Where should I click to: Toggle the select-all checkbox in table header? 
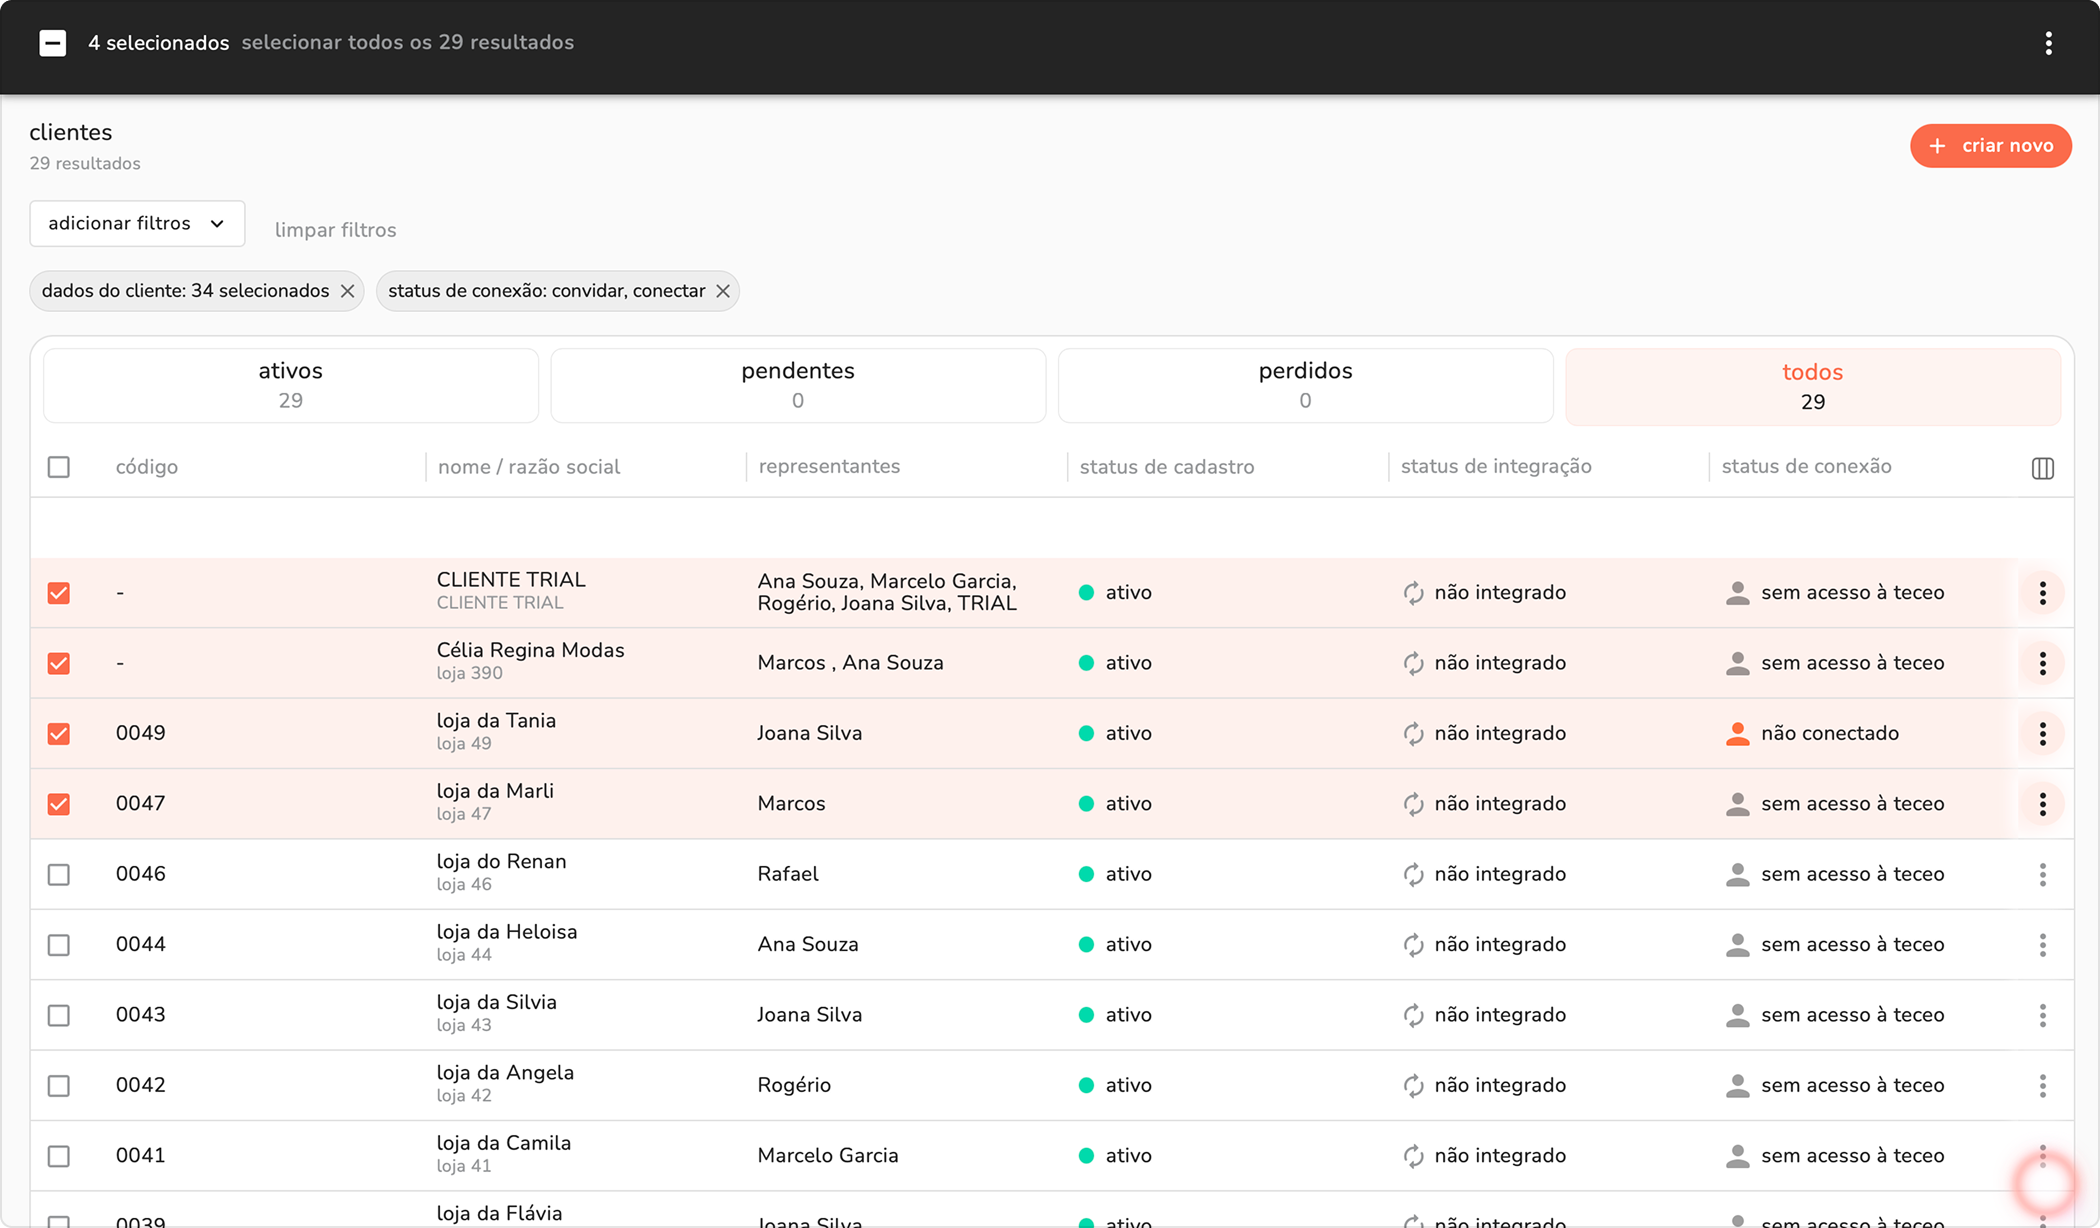(x=59, y=467)
